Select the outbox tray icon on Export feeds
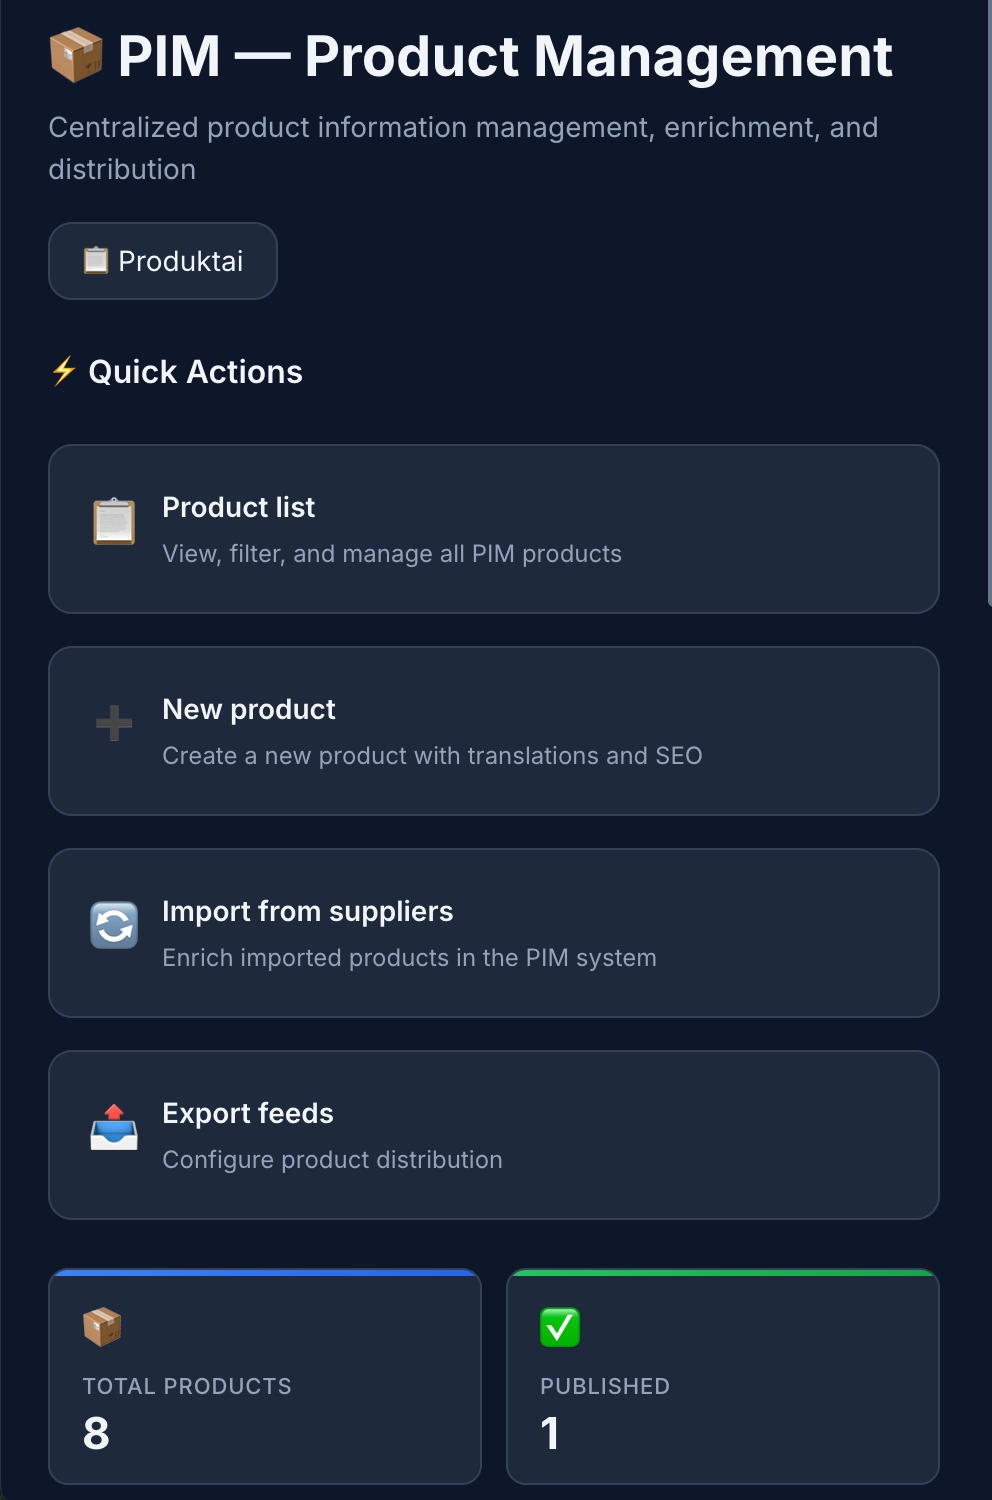Viewport: 992px width, 1500px height. tap(114, 1127)
